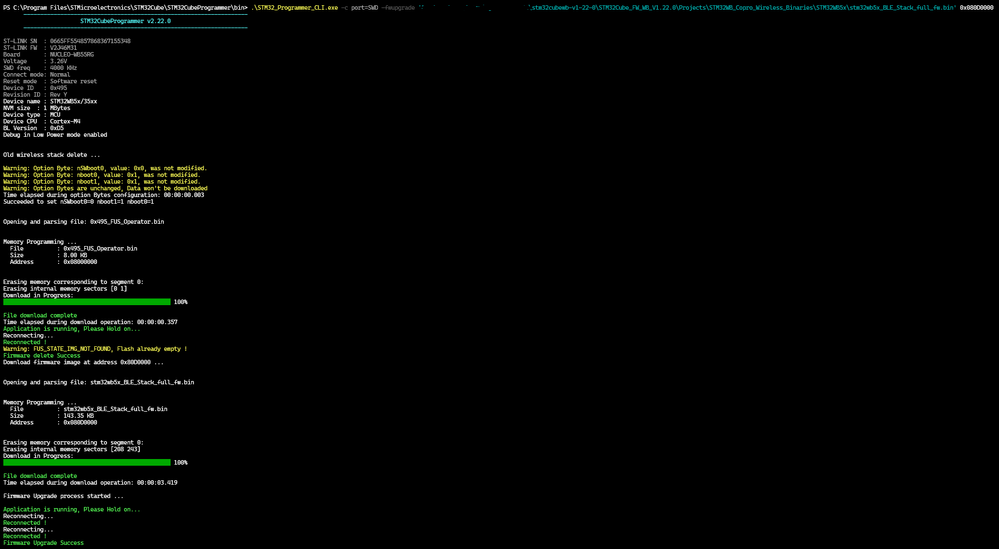Click the BL Version 0xD5 line

click(x=34, y=128)
